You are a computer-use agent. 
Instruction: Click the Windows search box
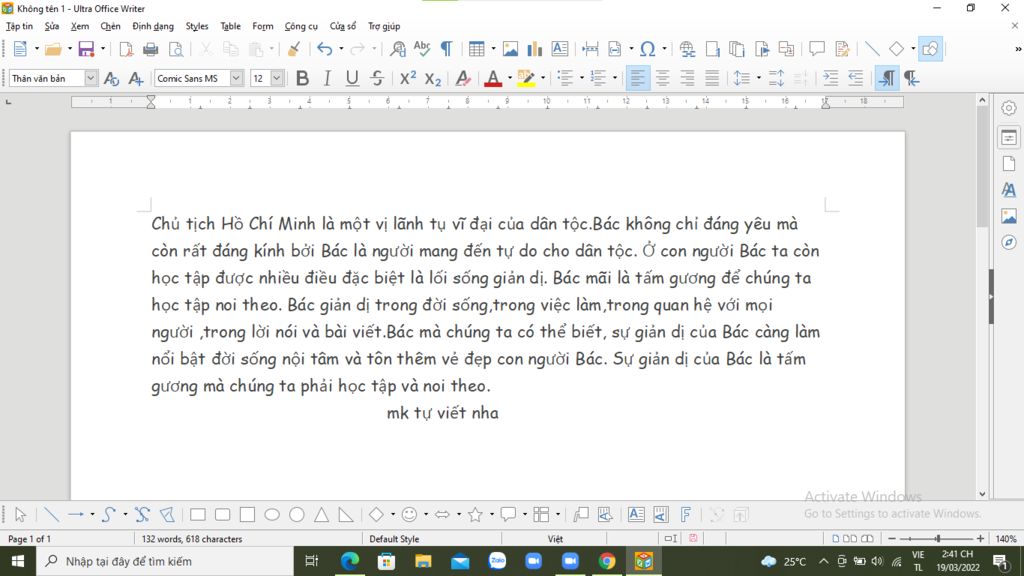[x=165, y=561]
